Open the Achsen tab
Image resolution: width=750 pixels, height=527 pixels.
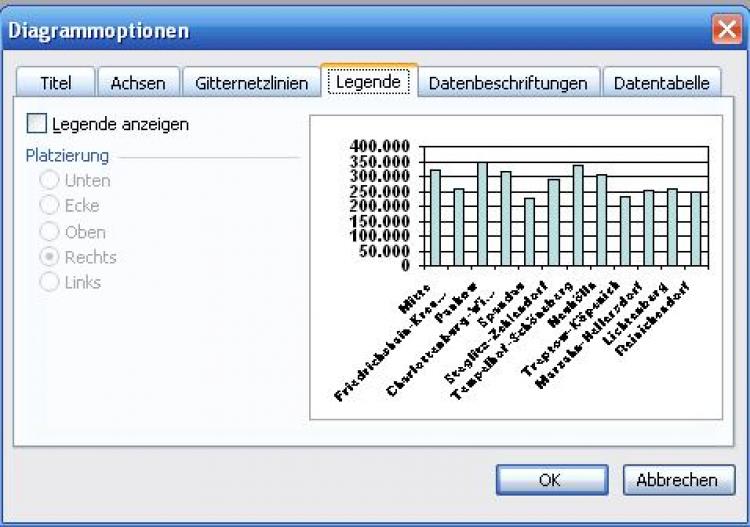(138, 83)
